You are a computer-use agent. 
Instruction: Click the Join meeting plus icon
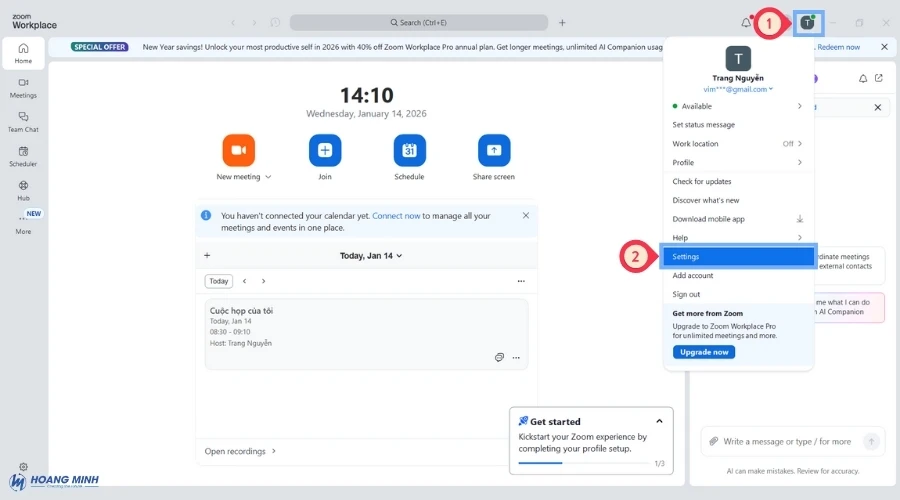tap(325, 150)
